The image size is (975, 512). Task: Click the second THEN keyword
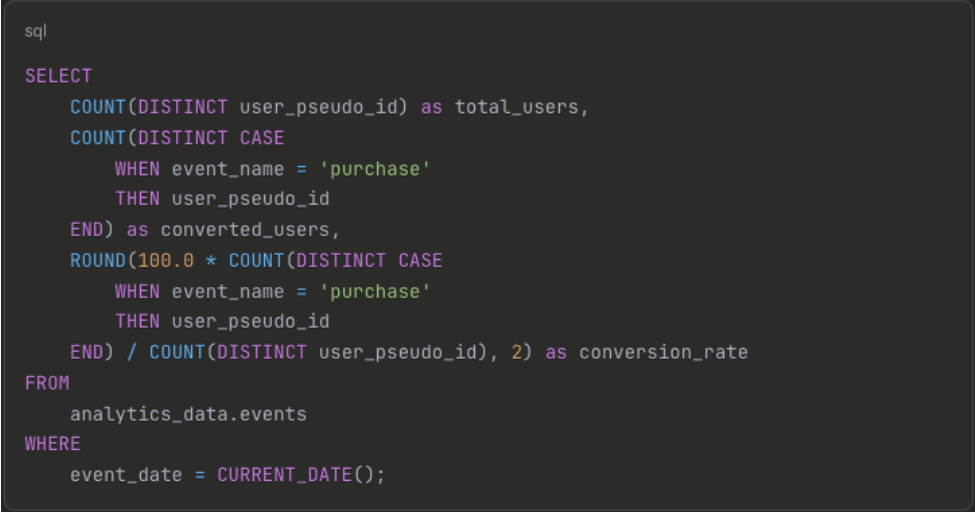(137, 321)
